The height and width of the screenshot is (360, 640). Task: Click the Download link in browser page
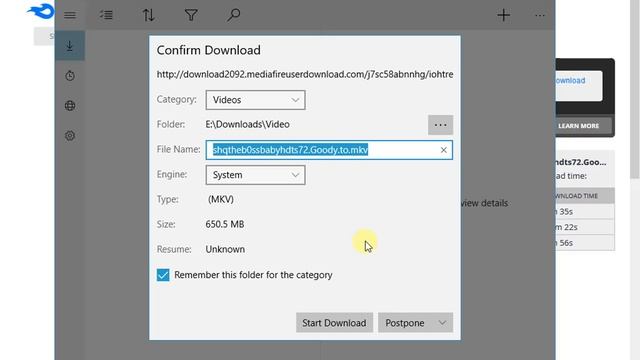571,80
